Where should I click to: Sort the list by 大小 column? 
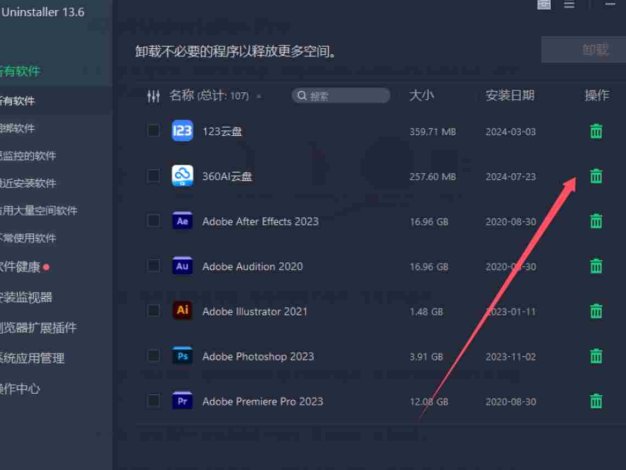coord(422,95)
